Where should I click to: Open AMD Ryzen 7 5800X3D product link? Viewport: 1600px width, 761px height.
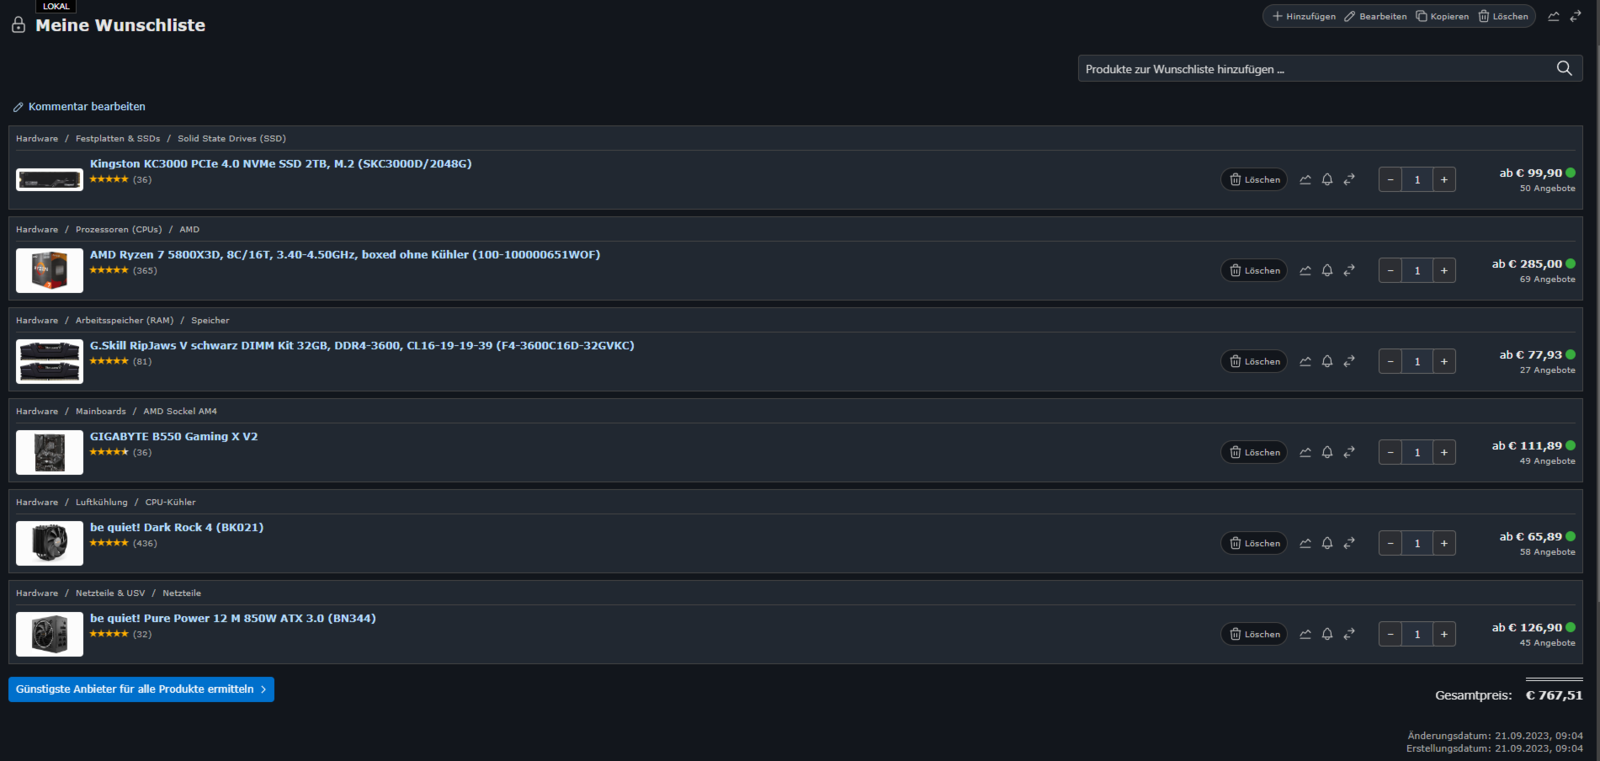[345, 255]
